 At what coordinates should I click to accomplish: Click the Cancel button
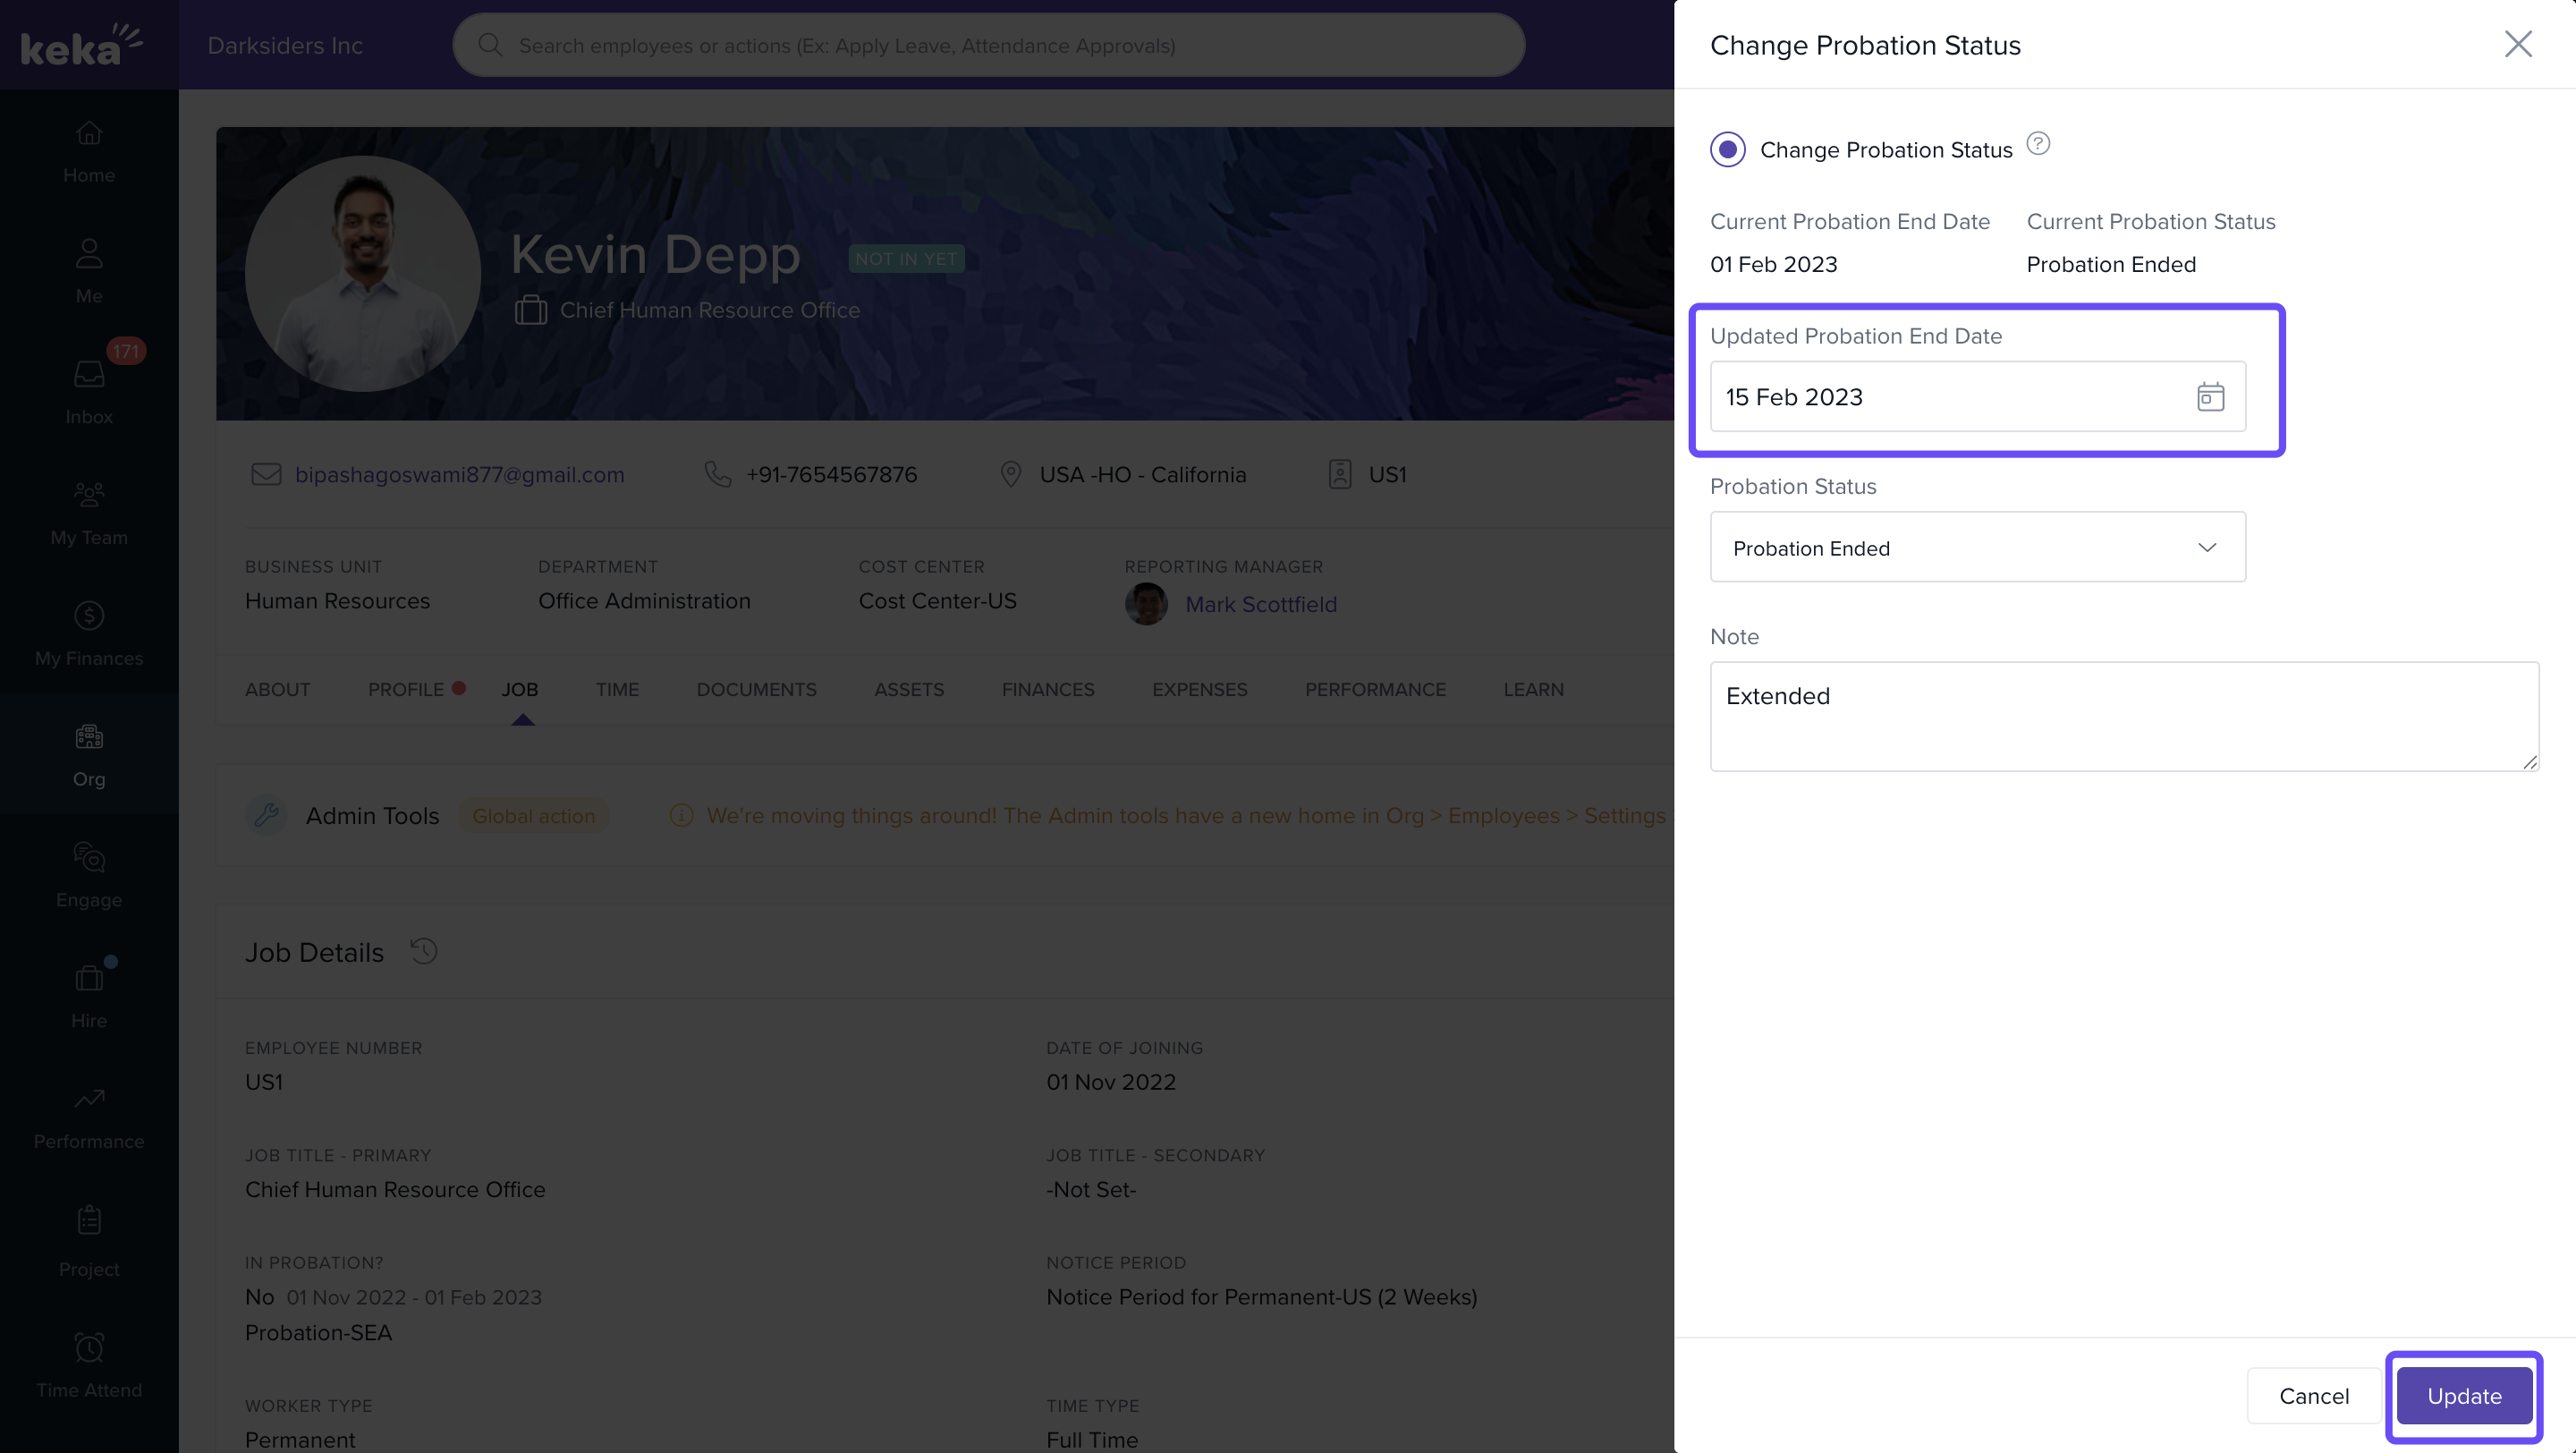click(2313, 1395)
